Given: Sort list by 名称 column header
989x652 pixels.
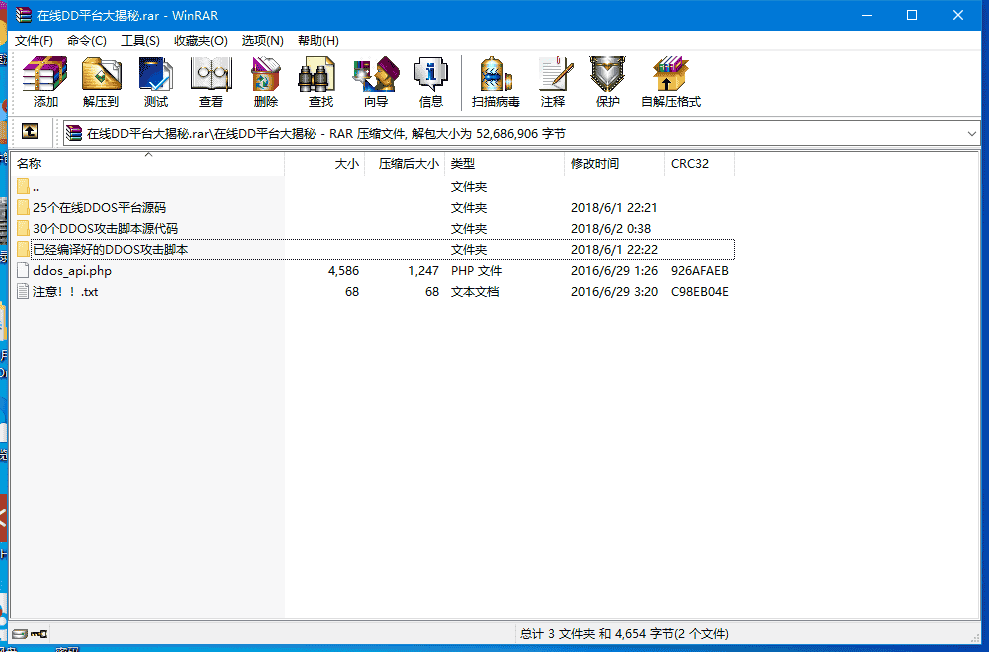Looking at the screenshot, I should tap(30, 164).
